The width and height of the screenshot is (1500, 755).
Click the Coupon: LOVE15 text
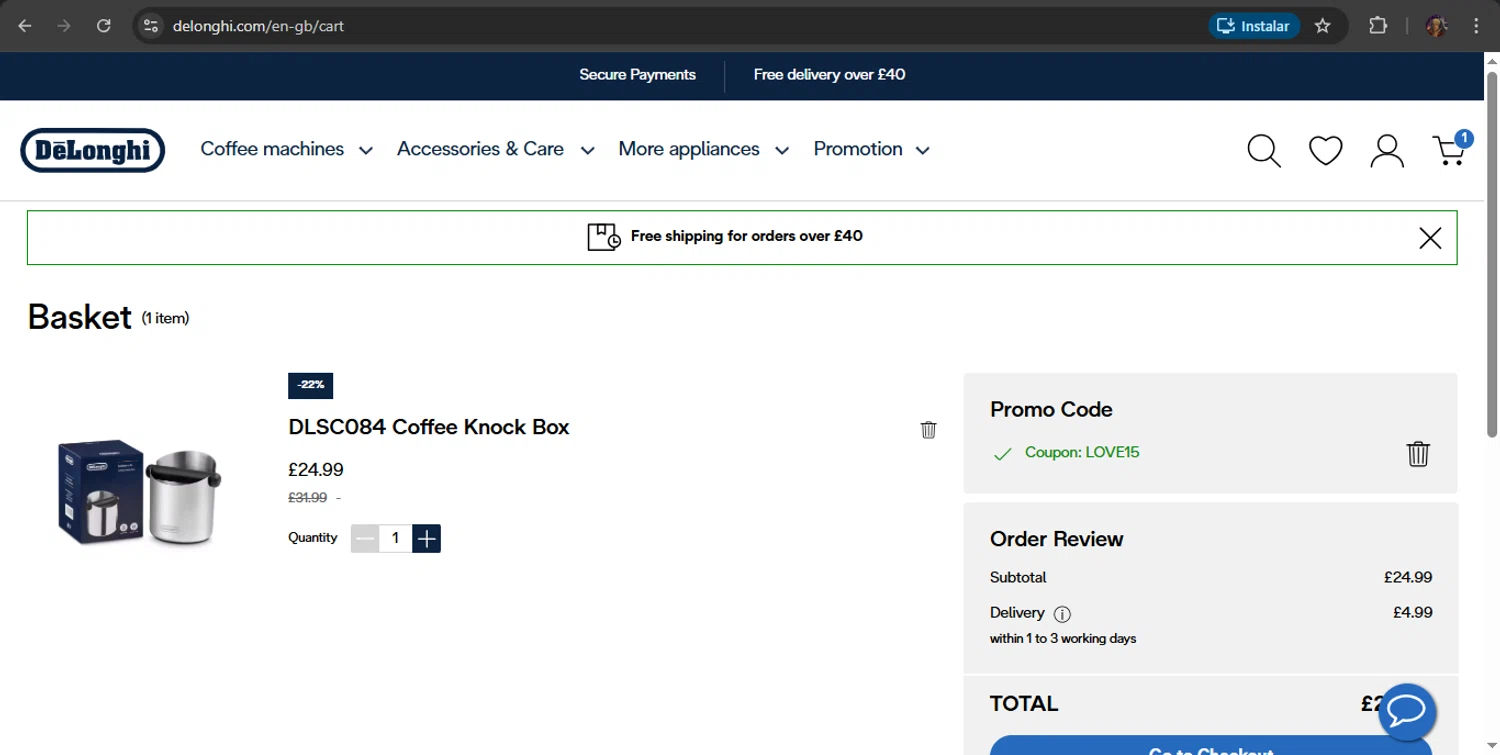click(x=1082, y=453)
